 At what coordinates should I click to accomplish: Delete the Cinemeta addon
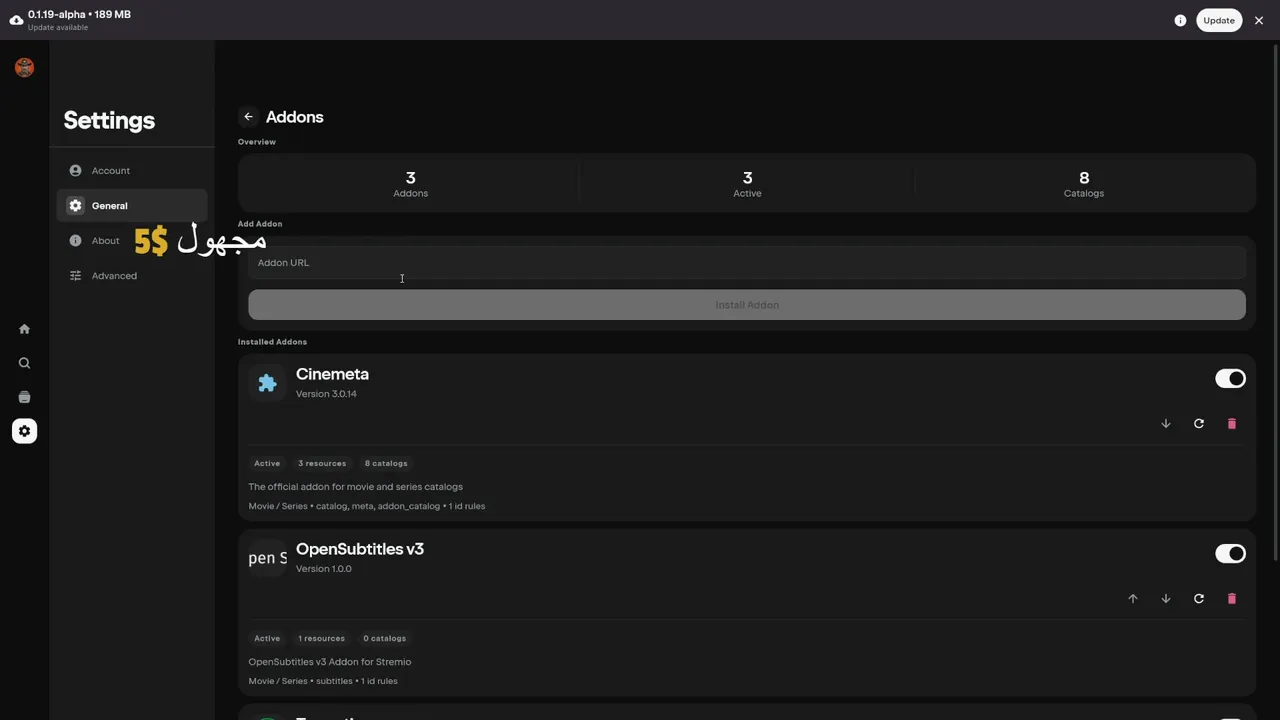click(1232, 424)
